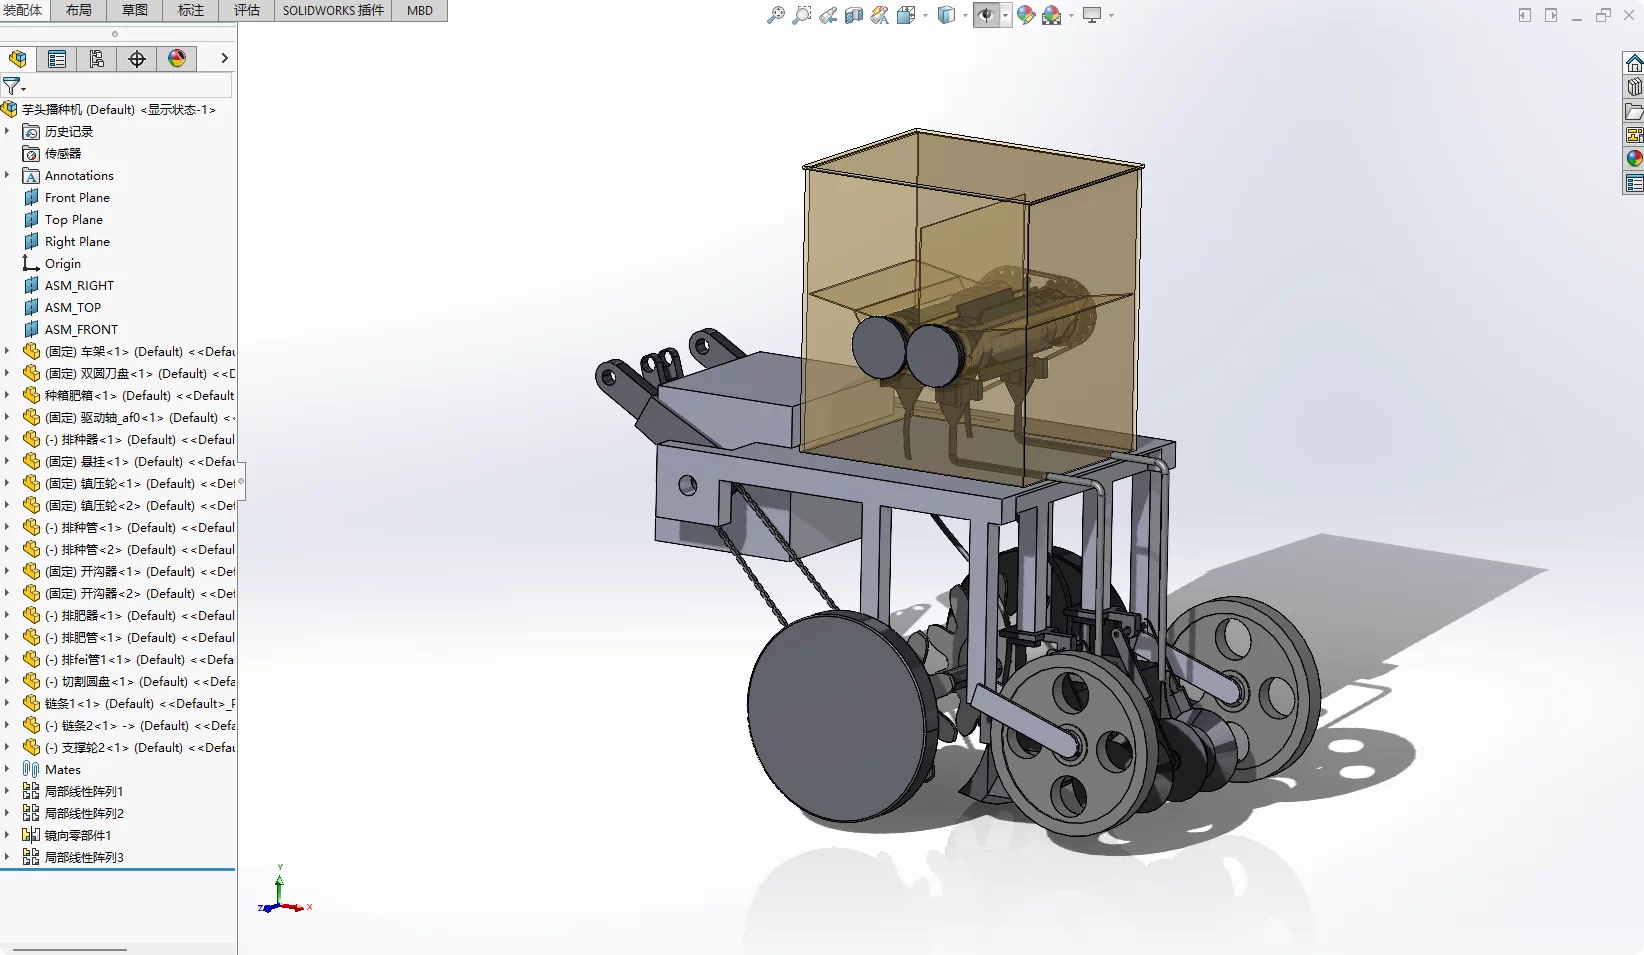Select the 局部线性阵列3 pattern

coord(73,858)
